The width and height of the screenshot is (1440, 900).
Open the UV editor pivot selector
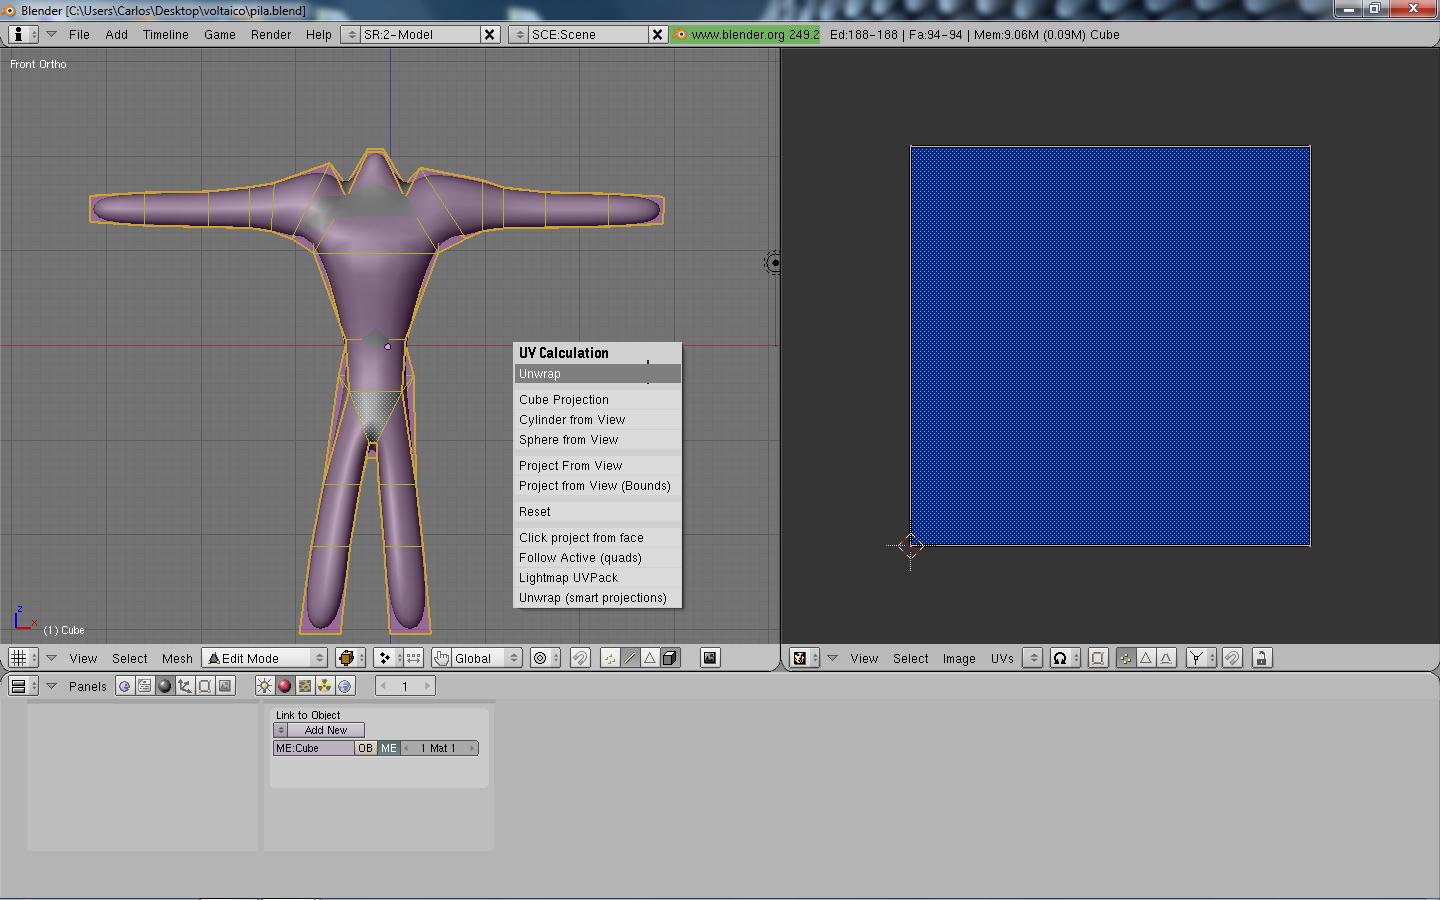coord(1064,658)
